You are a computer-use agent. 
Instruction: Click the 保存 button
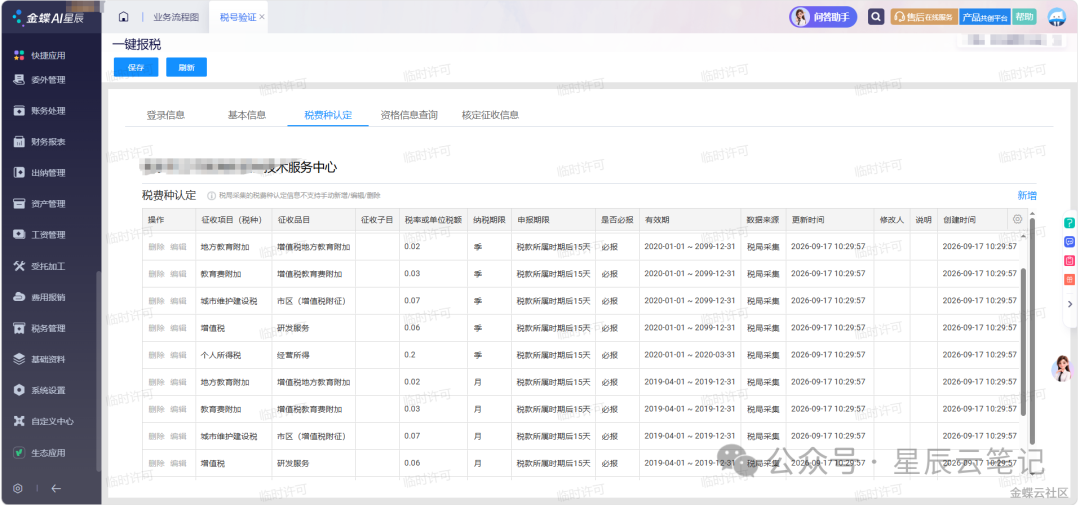tap(136, 68)
